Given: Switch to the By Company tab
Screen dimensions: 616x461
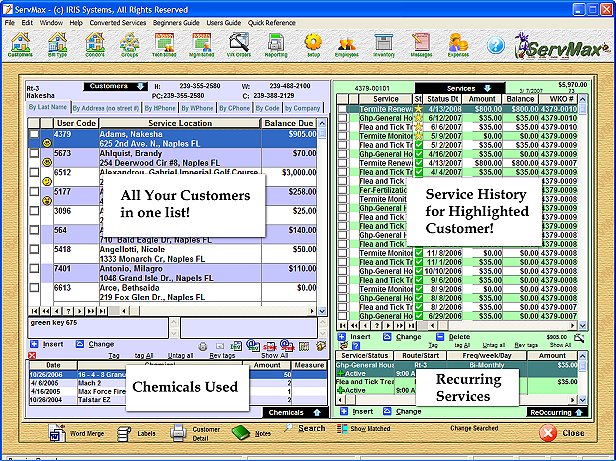Looking at the screenshot, I should point(302,108).
